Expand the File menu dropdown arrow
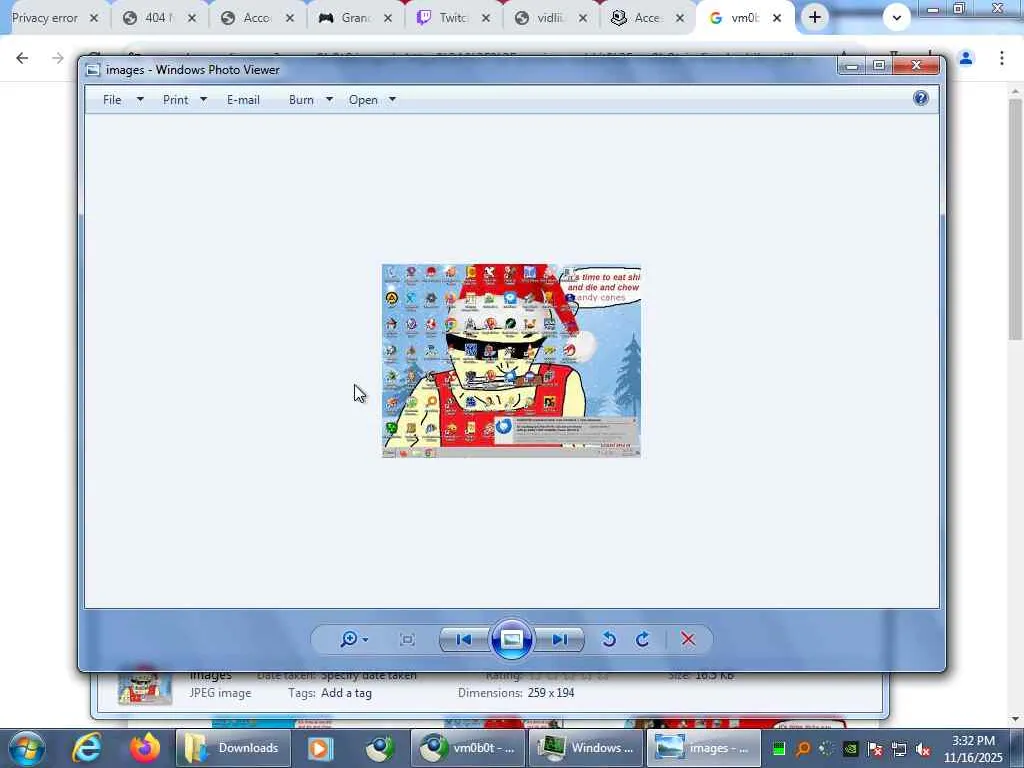Screen dimensions: 1024x768 (140, 100)
